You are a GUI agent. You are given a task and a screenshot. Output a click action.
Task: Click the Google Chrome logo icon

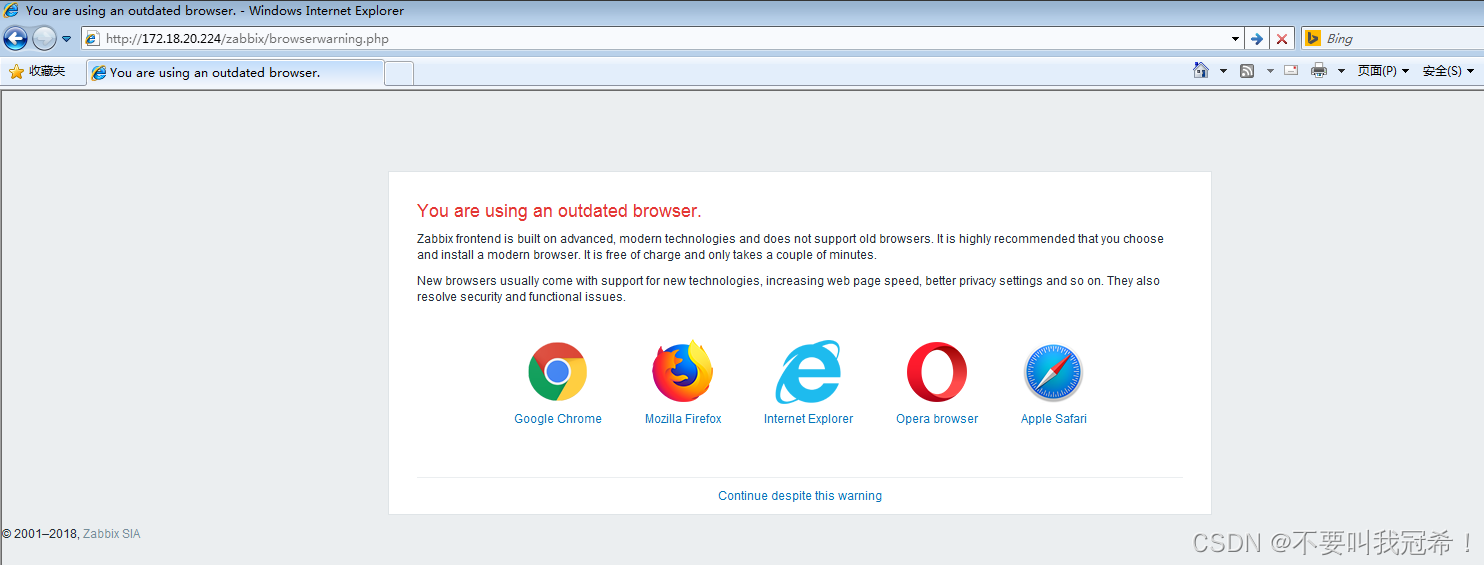click(x=557, y=372)
